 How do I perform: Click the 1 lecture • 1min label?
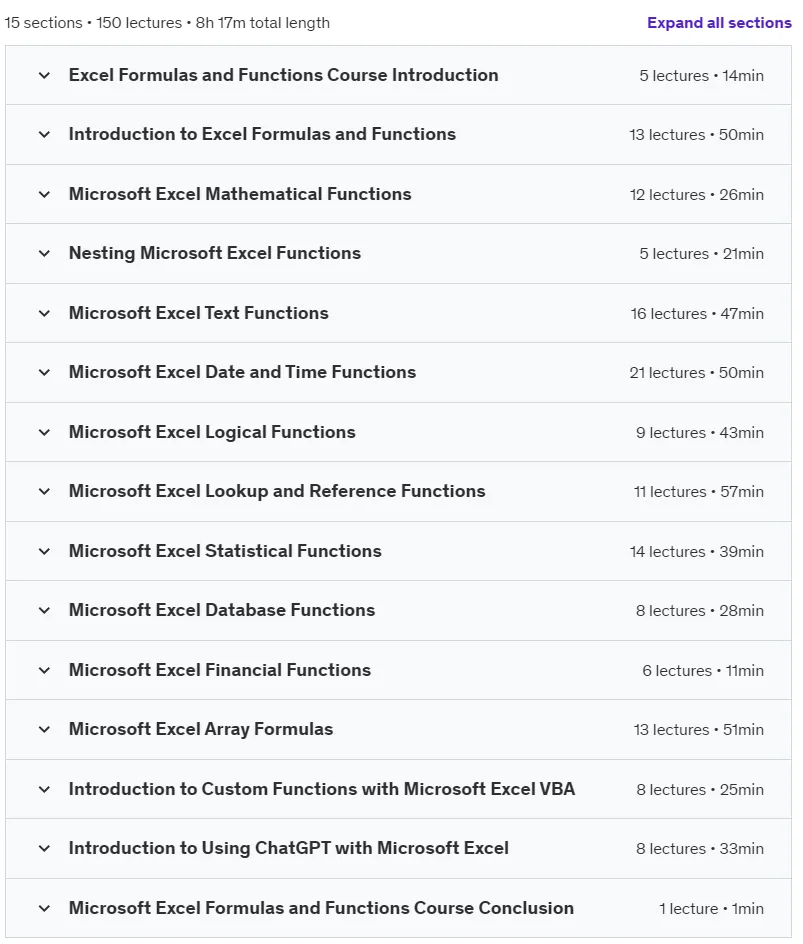tap(711, 908)
